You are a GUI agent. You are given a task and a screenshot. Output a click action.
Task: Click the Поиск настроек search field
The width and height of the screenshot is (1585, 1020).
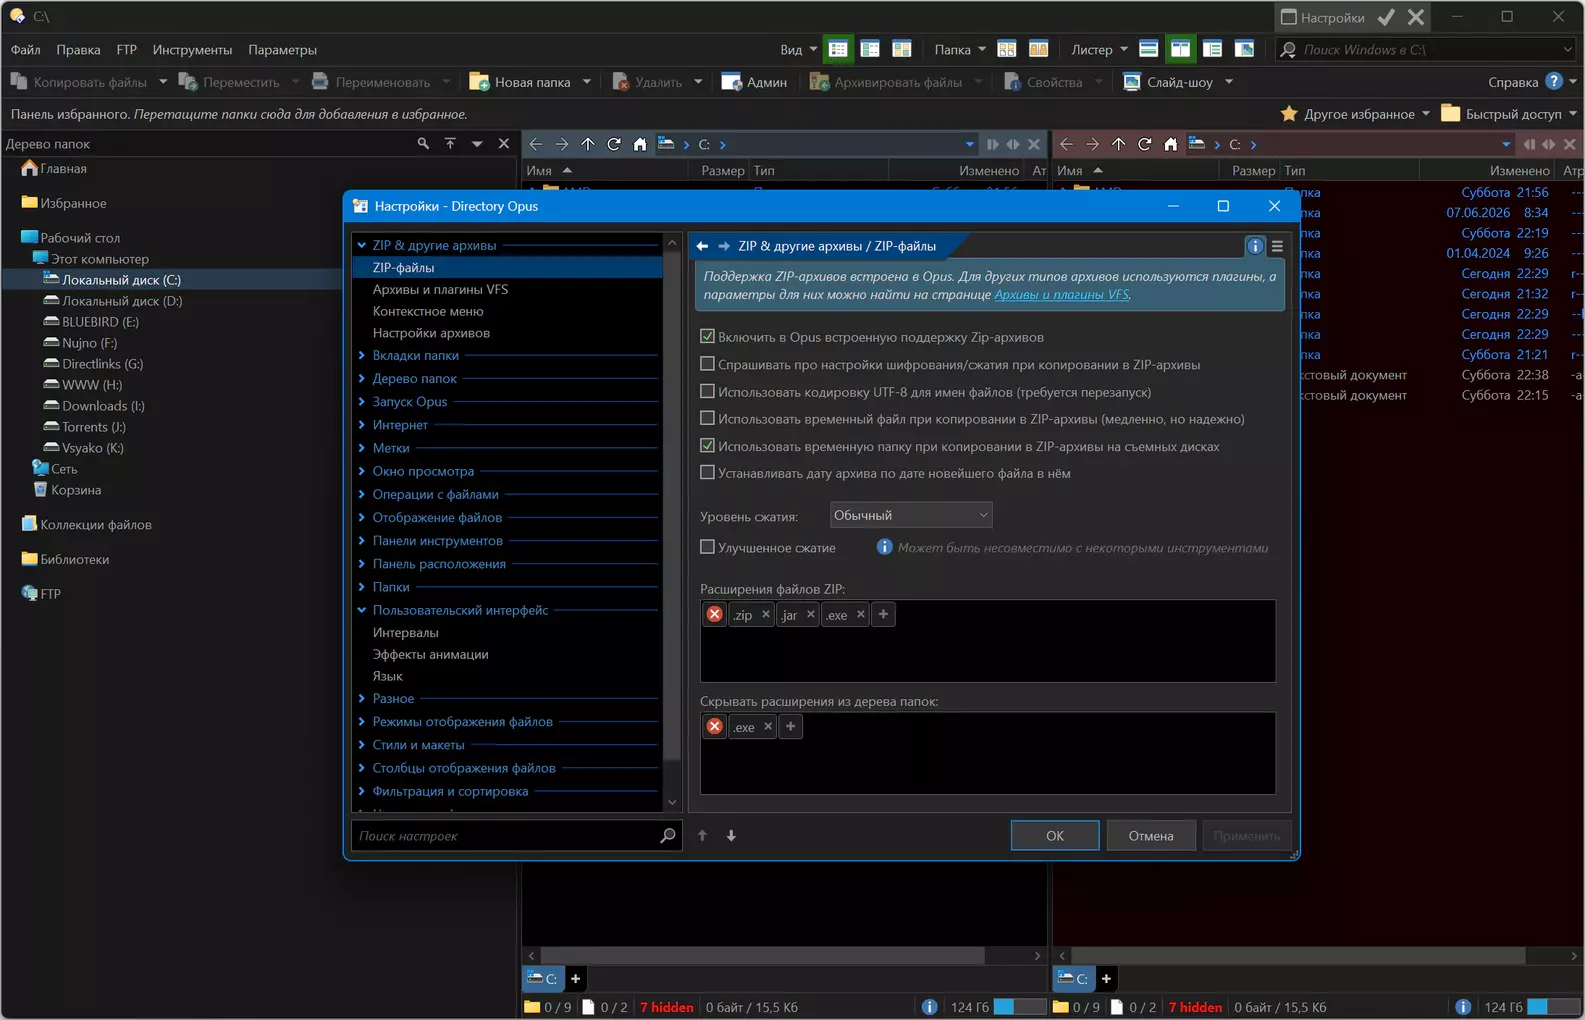[506, 836]
